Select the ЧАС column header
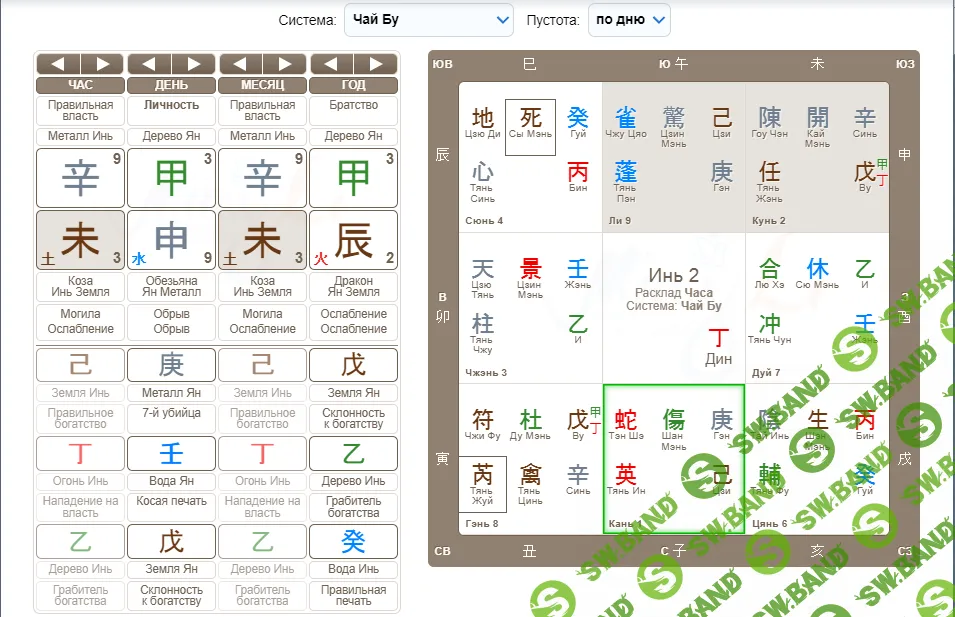Image resolution: width=955 pixels, height=617 pixels. (81, 85)
